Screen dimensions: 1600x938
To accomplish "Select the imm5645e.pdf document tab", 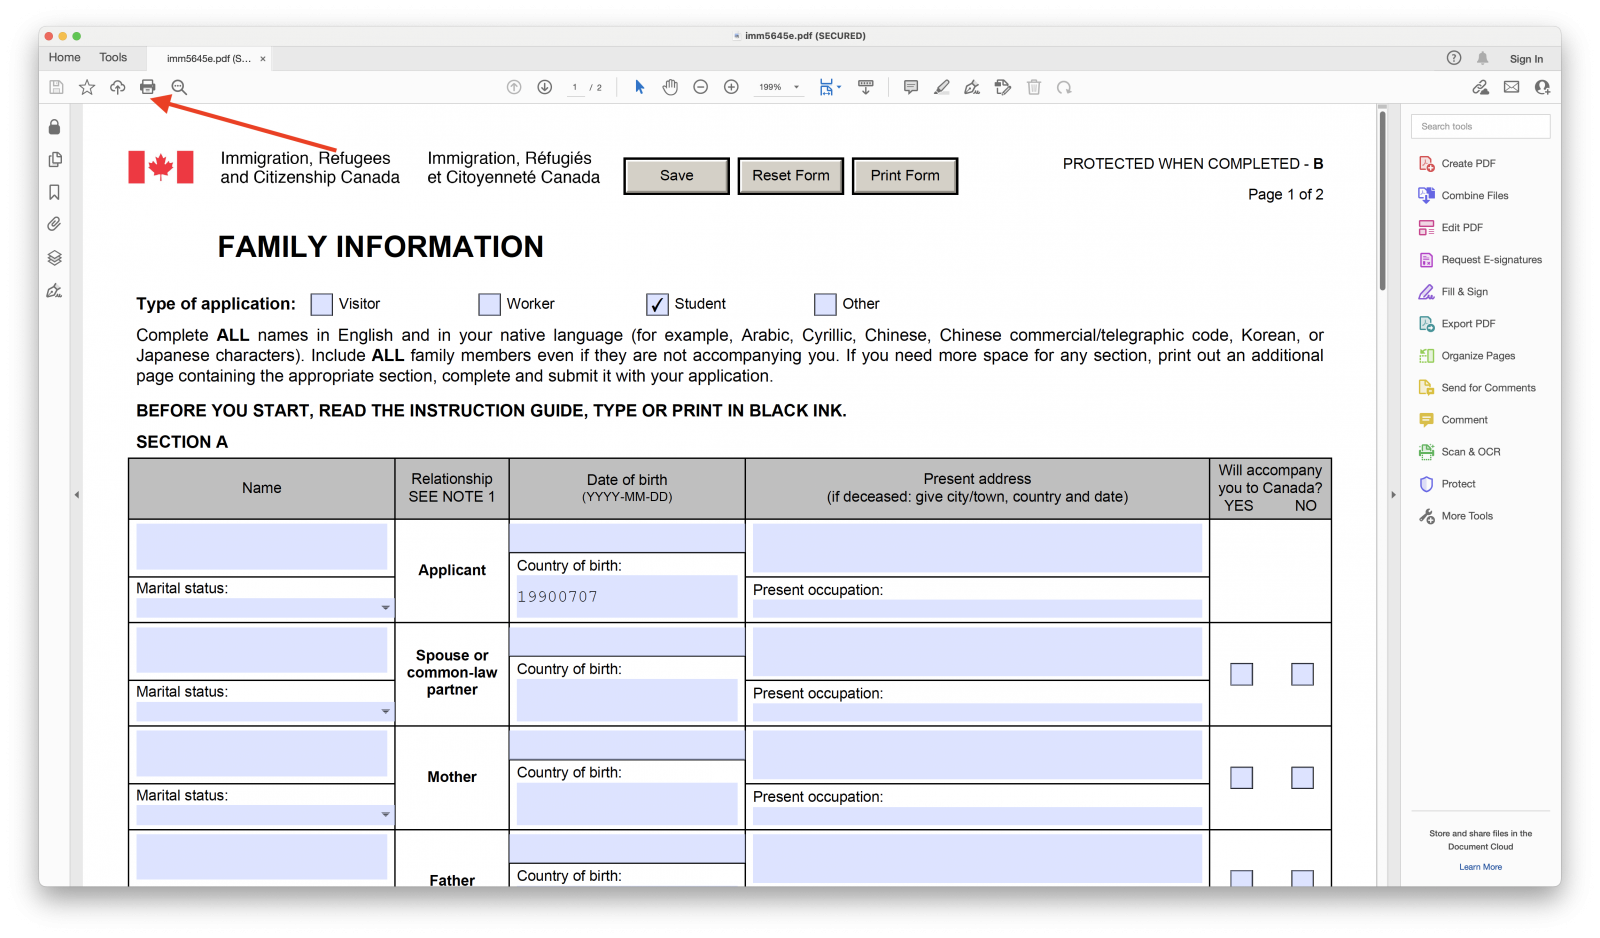I will [208, 59].
